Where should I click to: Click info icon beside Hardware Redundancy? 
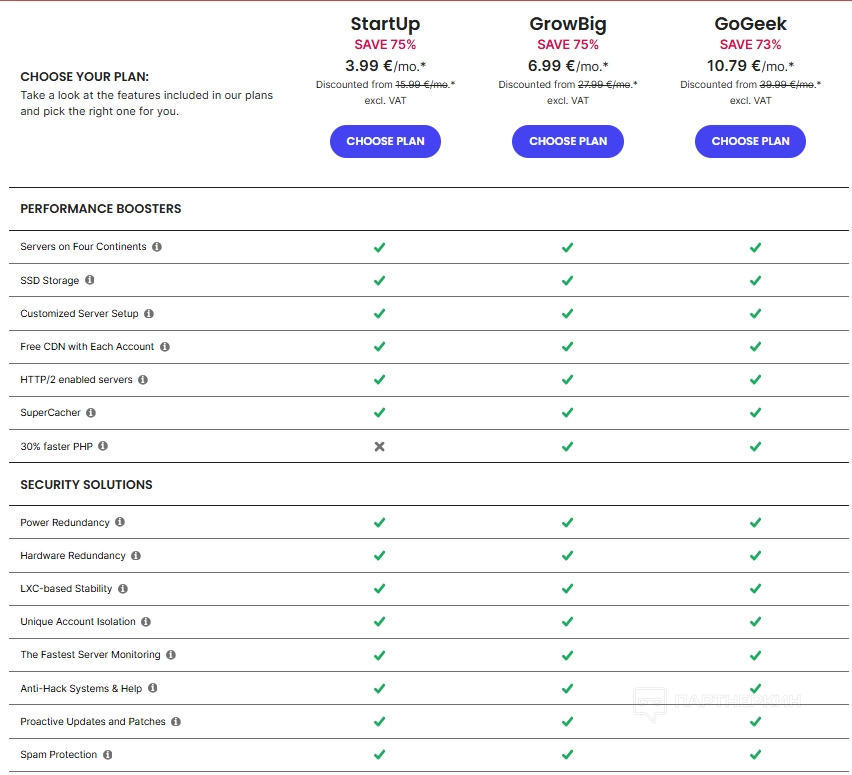[136, 555]
